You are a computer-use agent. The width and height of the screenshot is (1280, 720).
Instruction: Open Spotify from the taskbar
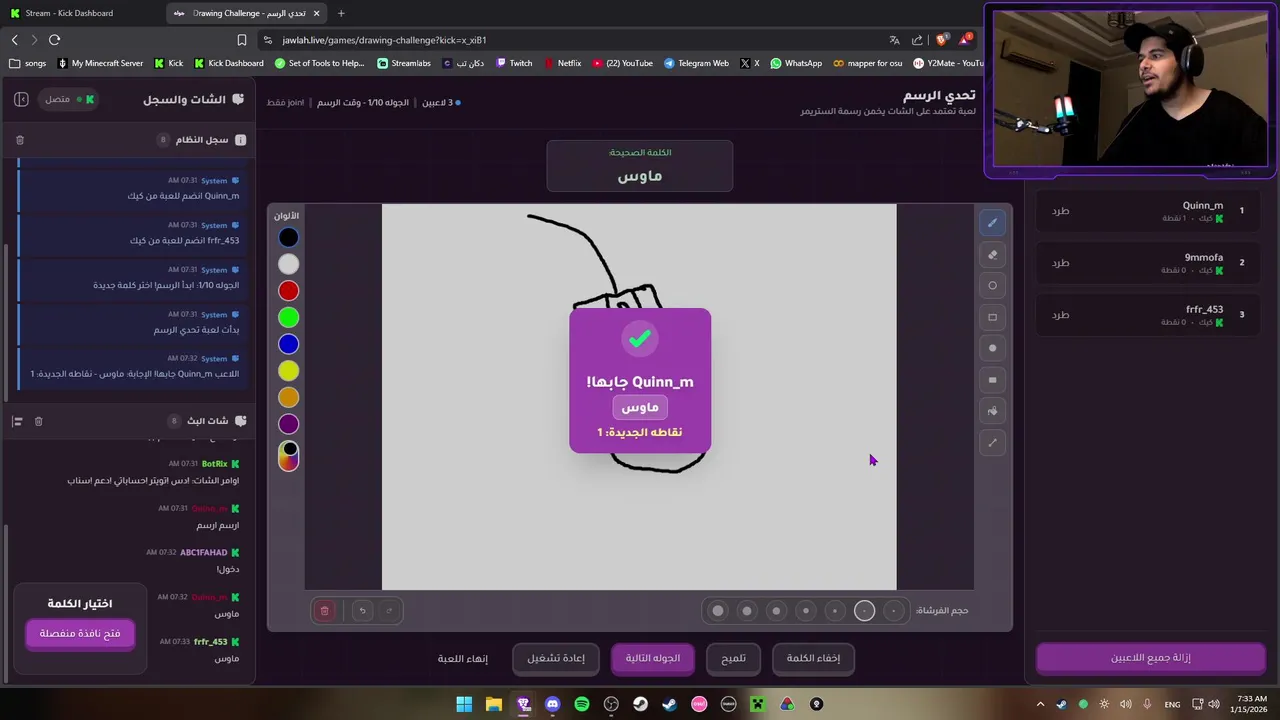coord(582,704)
